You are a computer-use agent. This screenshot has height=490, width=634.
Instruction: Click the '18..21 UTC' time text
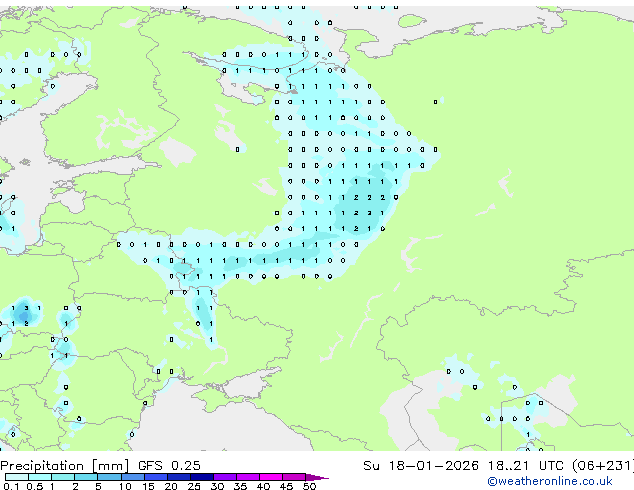pyautogui.click(x=525, y=466)
